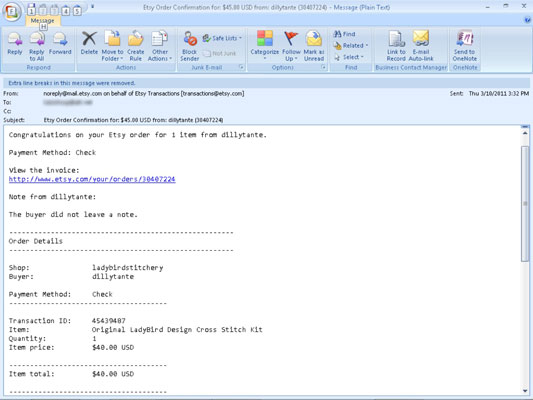This screenshot has width=533, height=400.
Task: Select the Message ribbon tab
Action: (x=42, y=21)
